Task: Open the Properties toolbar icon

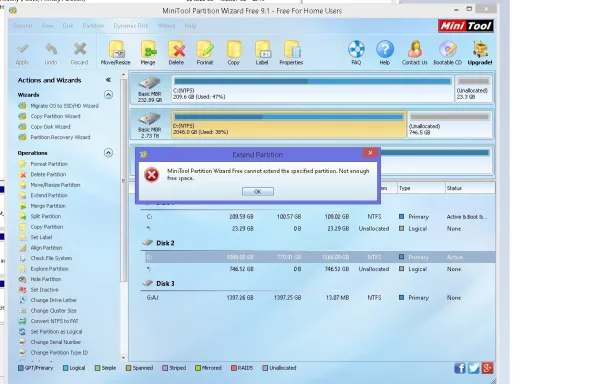Action: click(x=291, y=50)
